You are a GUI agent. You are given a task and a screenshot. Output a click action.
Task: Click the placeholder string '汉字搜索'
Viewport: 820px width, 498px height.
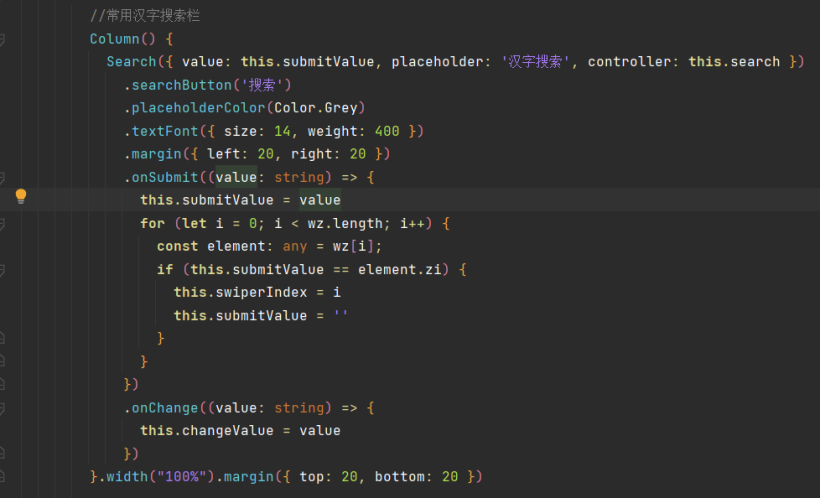(x=535, y=62)
